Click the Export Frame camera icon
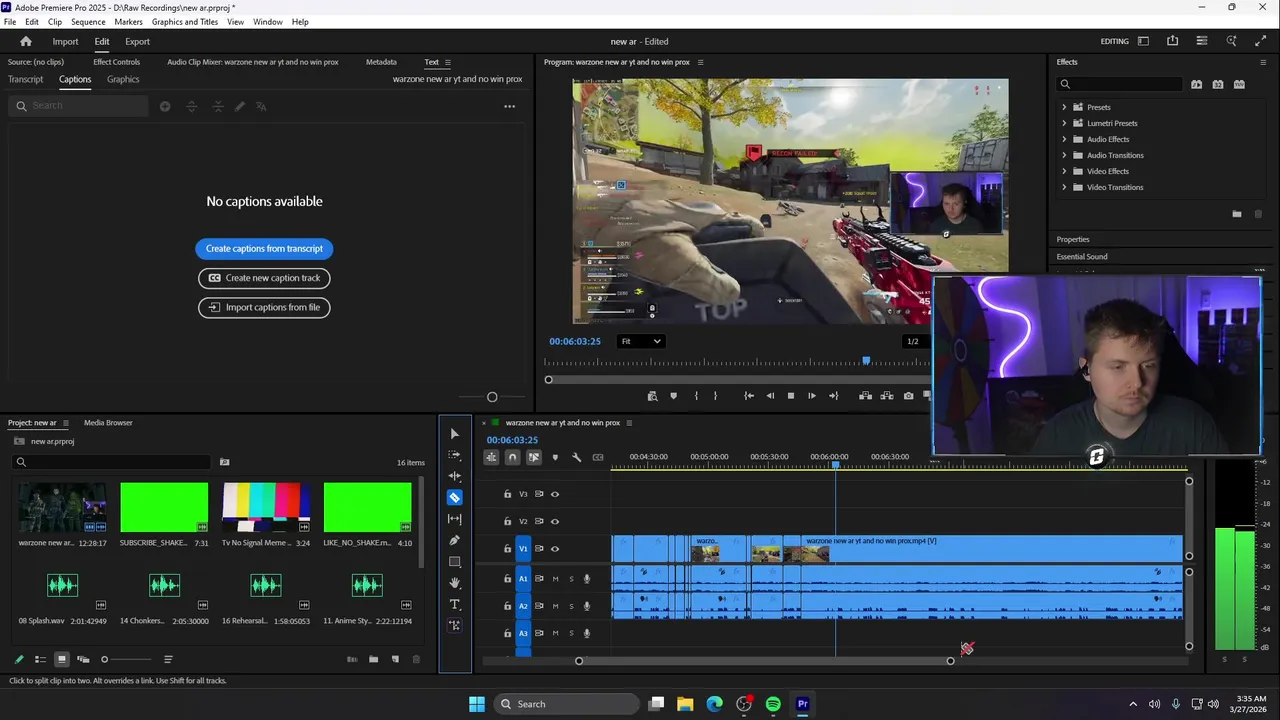This screenshot has width=1280, height=720. 908,396
